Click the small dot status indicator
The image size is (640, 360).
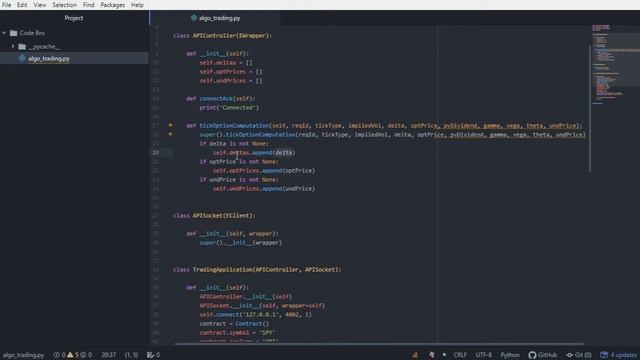tap(444, 355)
